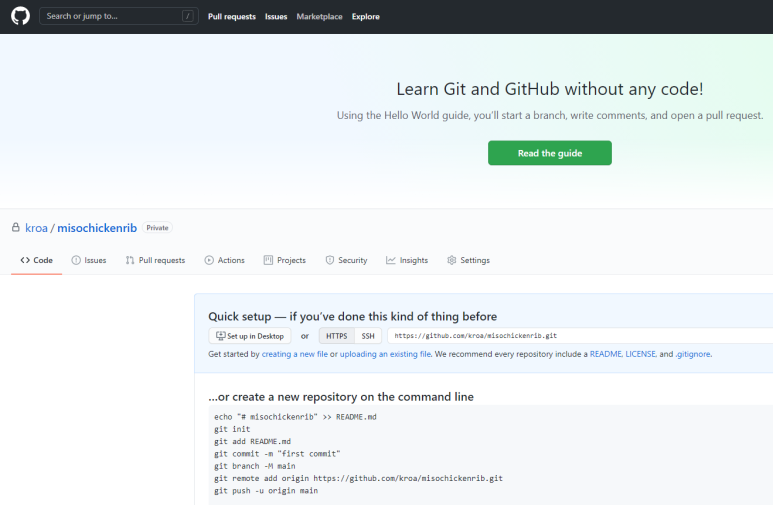Click the Pull requests tab branch icon
The image size is (773, 505).
pos(130,260)
